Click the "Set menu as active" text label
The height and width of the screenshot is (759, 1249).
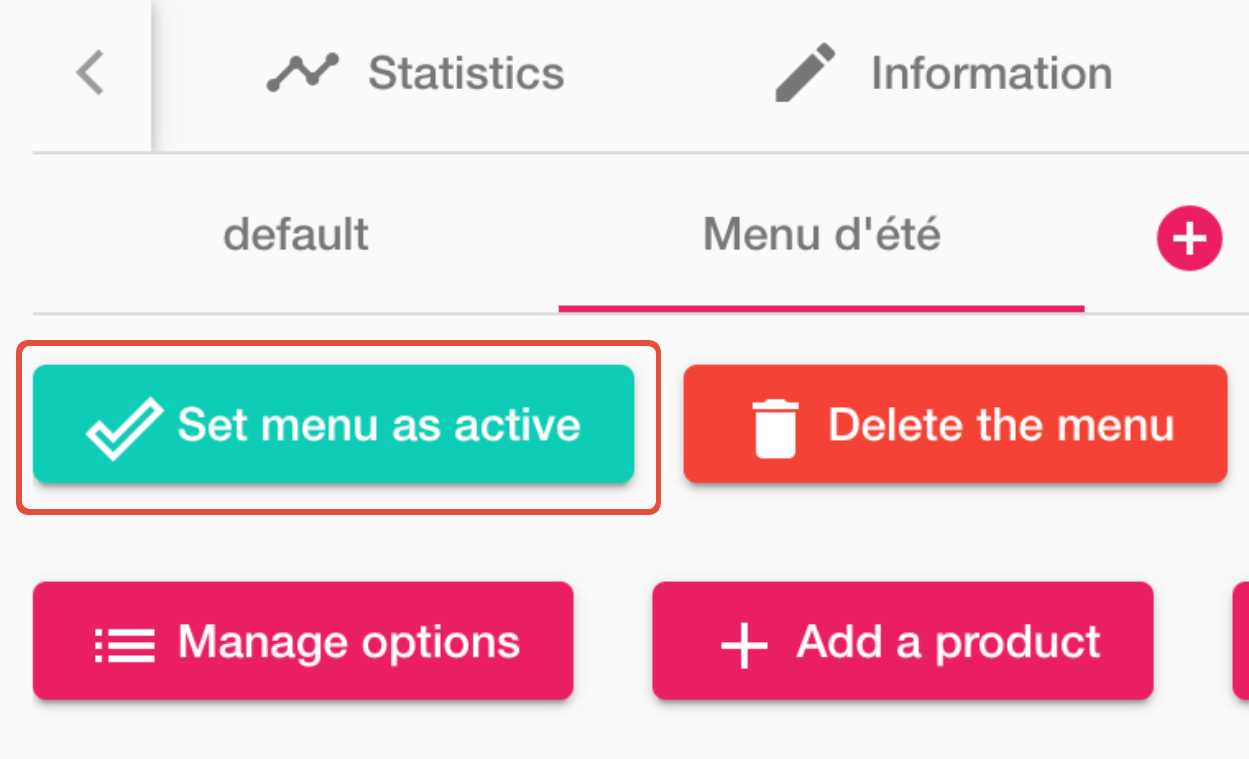coord(379,425)
